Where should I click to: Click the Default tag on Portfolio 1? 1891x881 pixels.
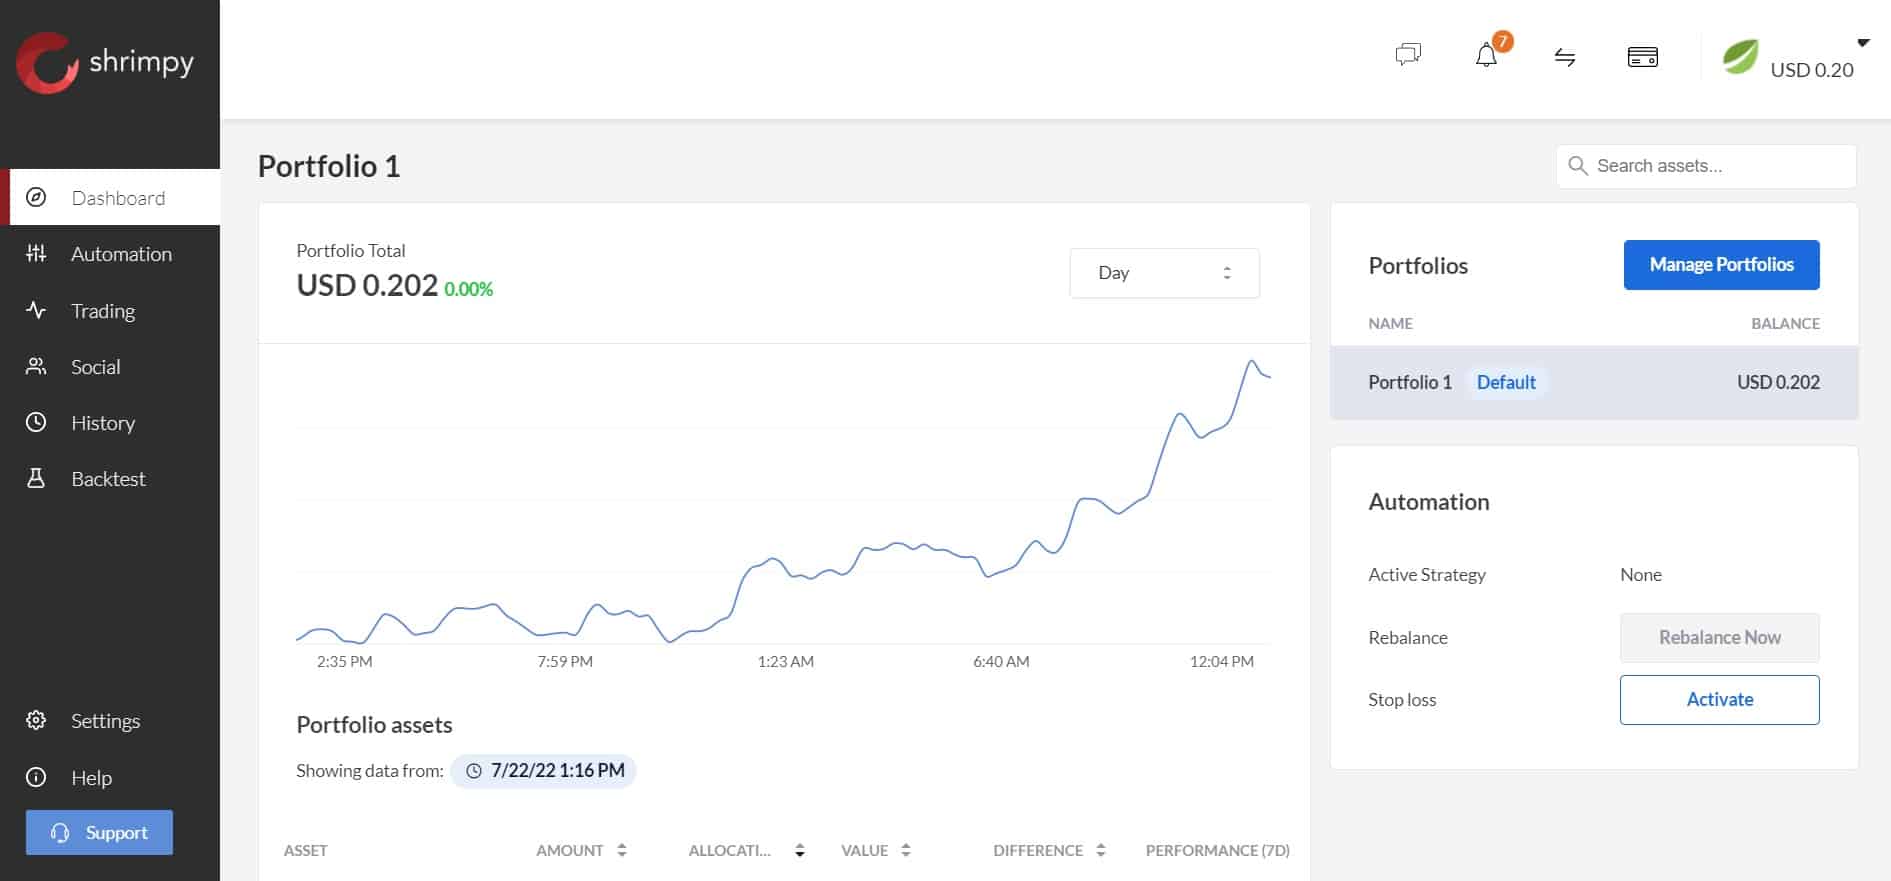(1506, 382)
